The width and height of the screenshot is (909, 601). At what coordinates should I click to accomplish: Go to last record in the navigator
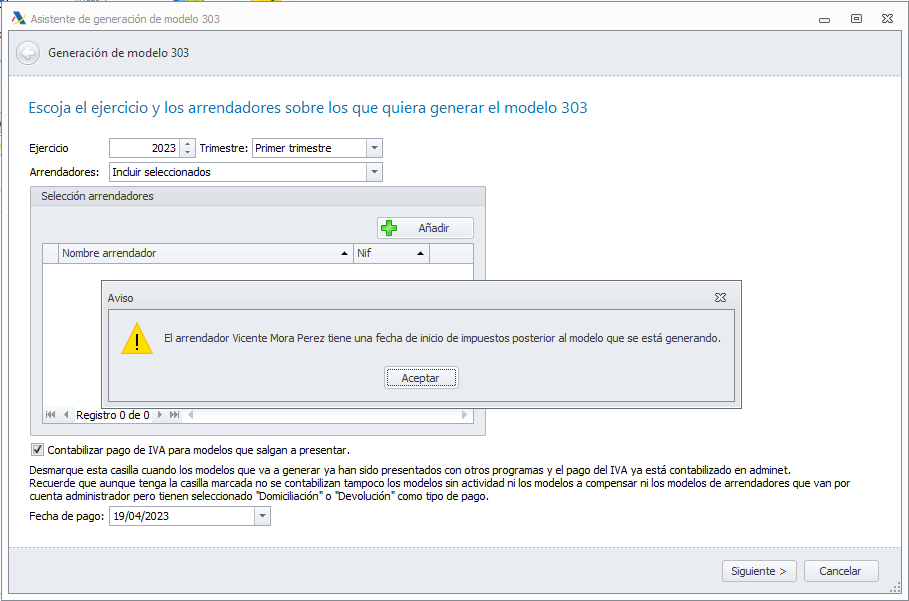pyautogui.click(x=174, y=415)
